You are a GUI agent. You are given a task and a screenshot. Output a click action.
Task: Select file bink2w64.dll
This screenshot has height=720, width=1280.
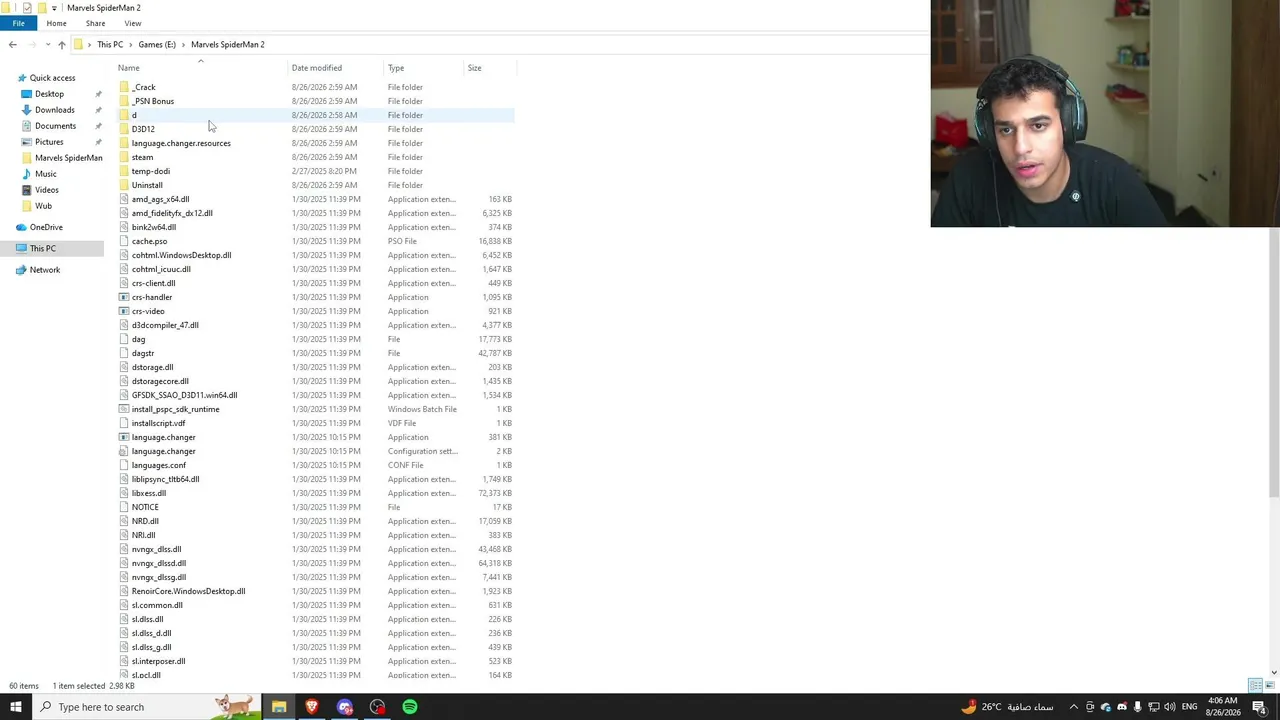(x=154, y=227)
